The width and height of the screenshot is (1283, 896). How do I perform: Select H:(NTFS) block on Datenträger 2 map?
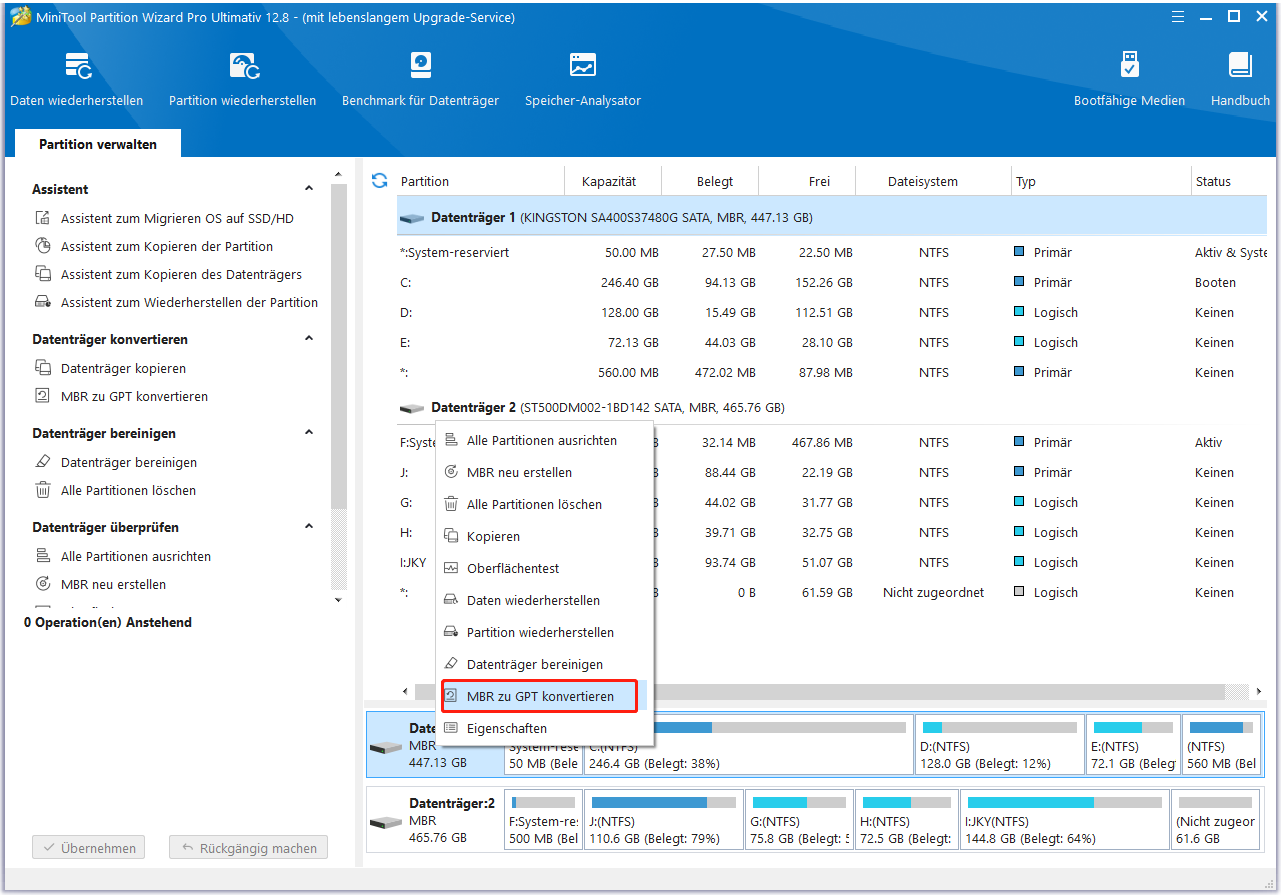[905, 820]
